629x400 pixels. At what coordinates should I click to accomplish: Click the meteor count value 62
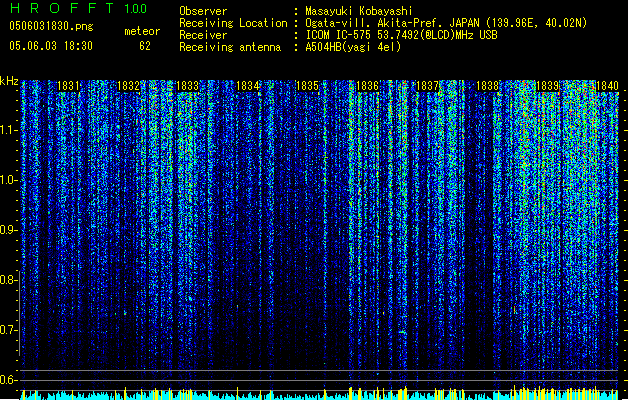click(145, 46)
